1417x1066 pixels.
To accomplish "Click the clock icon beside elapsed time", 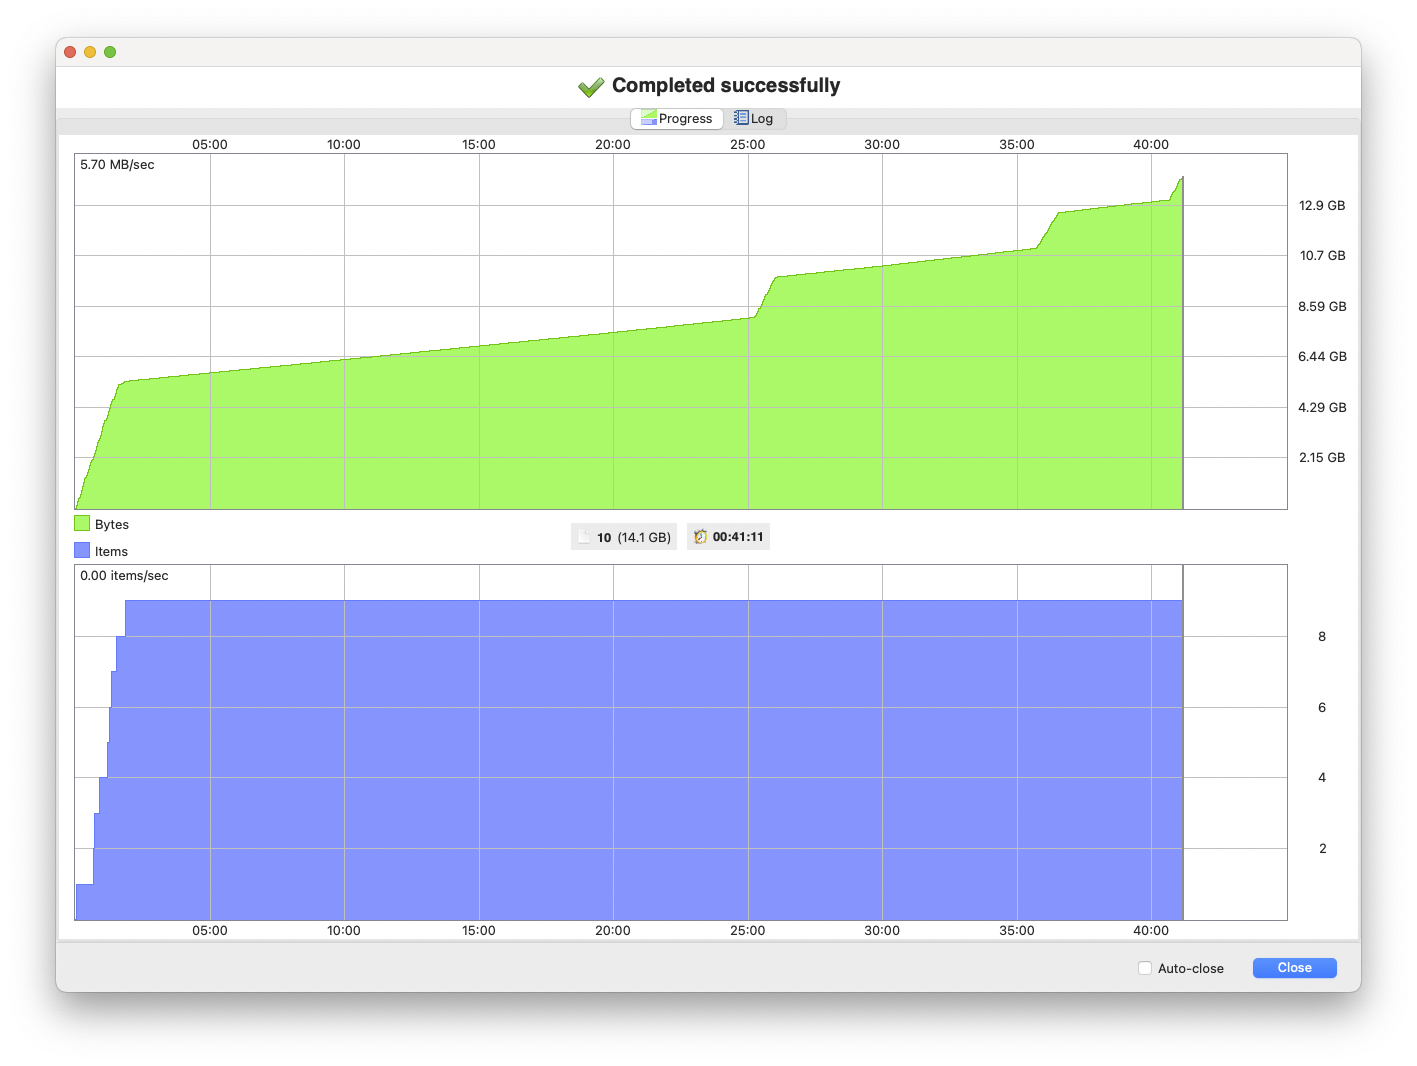I will [700, 537].
